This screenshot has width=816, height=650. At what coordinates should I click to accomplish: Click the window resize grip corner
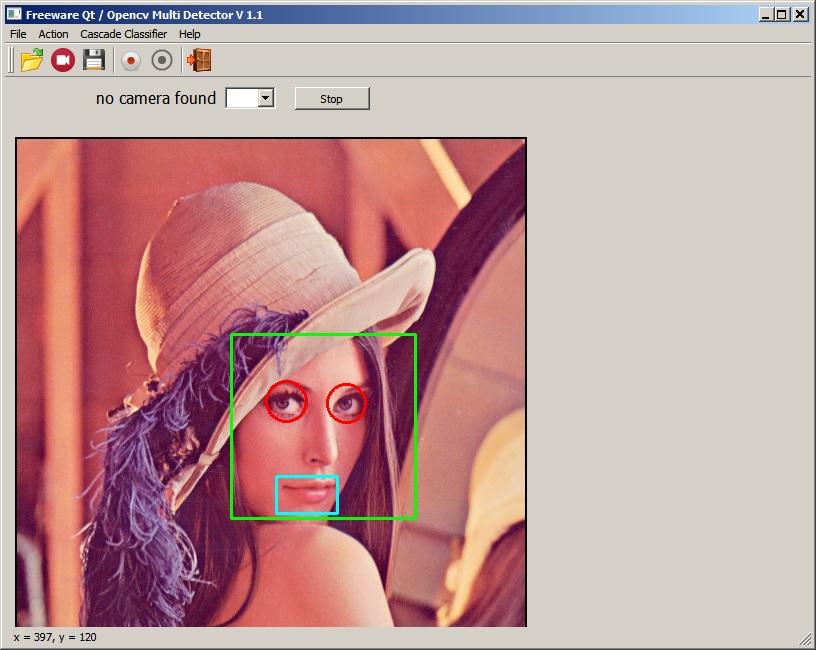point(805,639)
